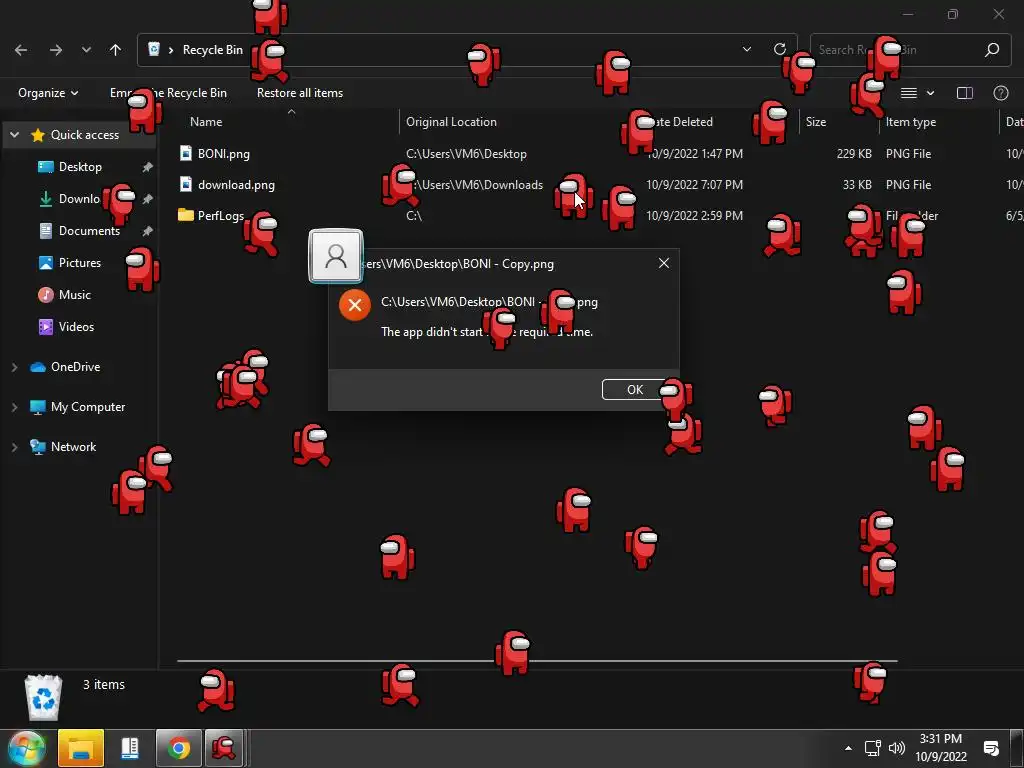The height and width of the screenshot is (768, 1024).
Task: Open the volume tray icon
Action: (897, 748)
